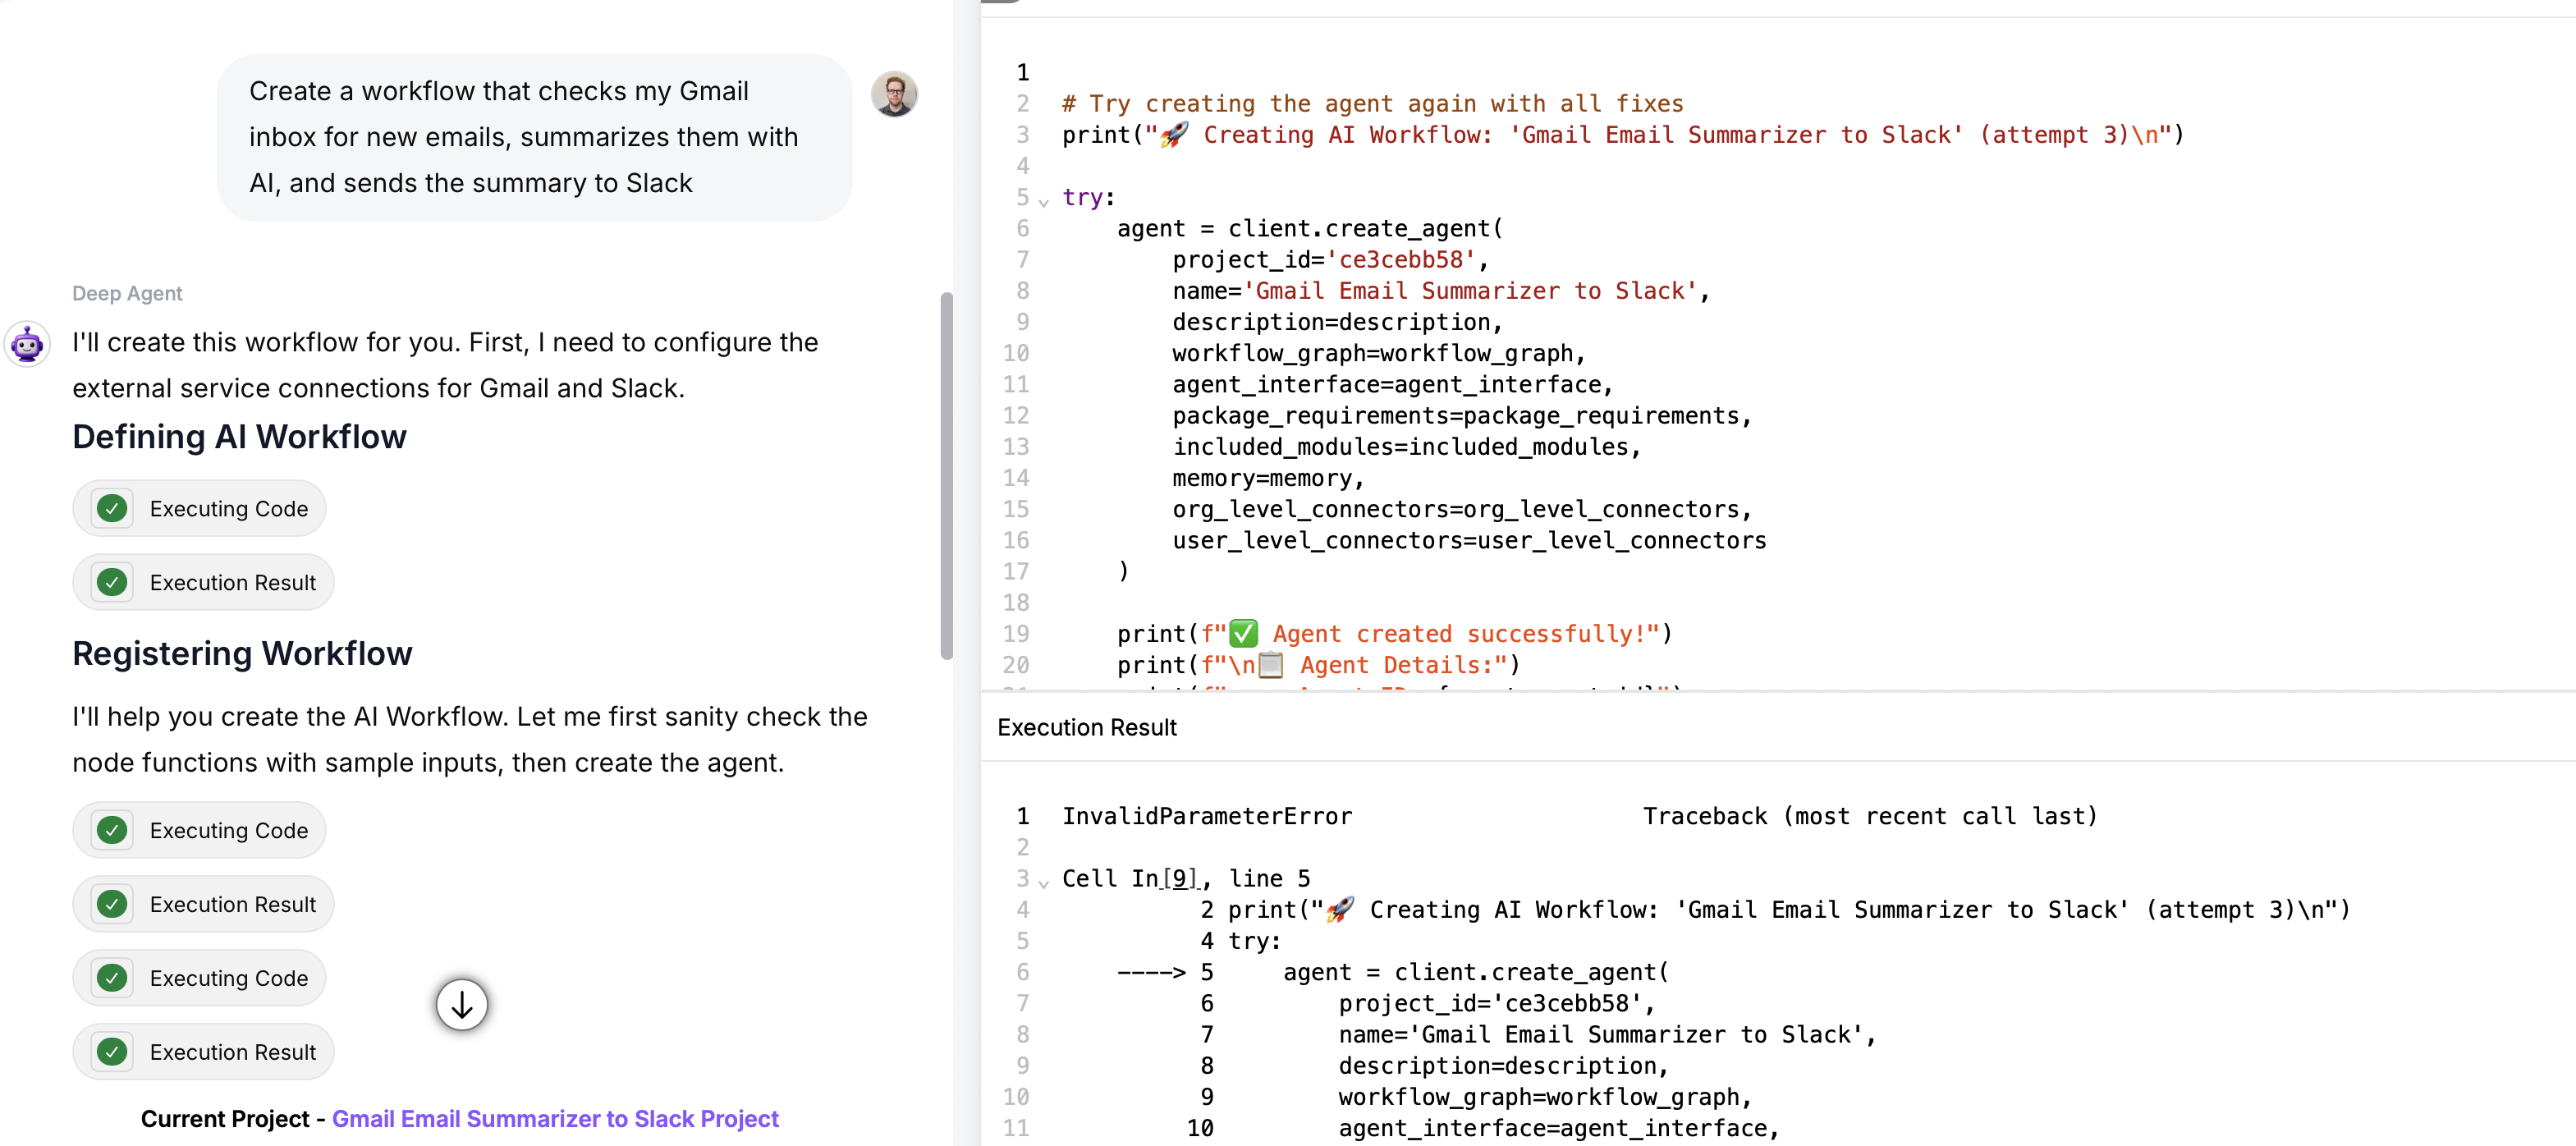Open first Executing Code step under Defining AI Workflow
This screenshot has height=1146, width=2576.
pyautogui.click(x=228, y=508)
